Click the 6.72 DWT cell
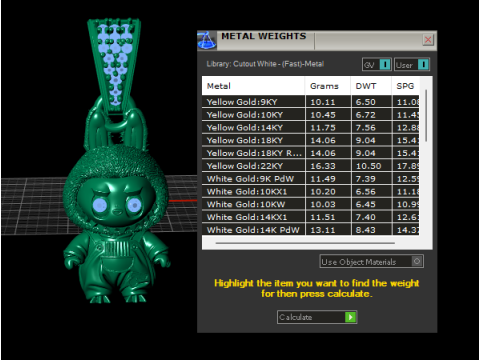The image size is (480, 360). point(371,115)
